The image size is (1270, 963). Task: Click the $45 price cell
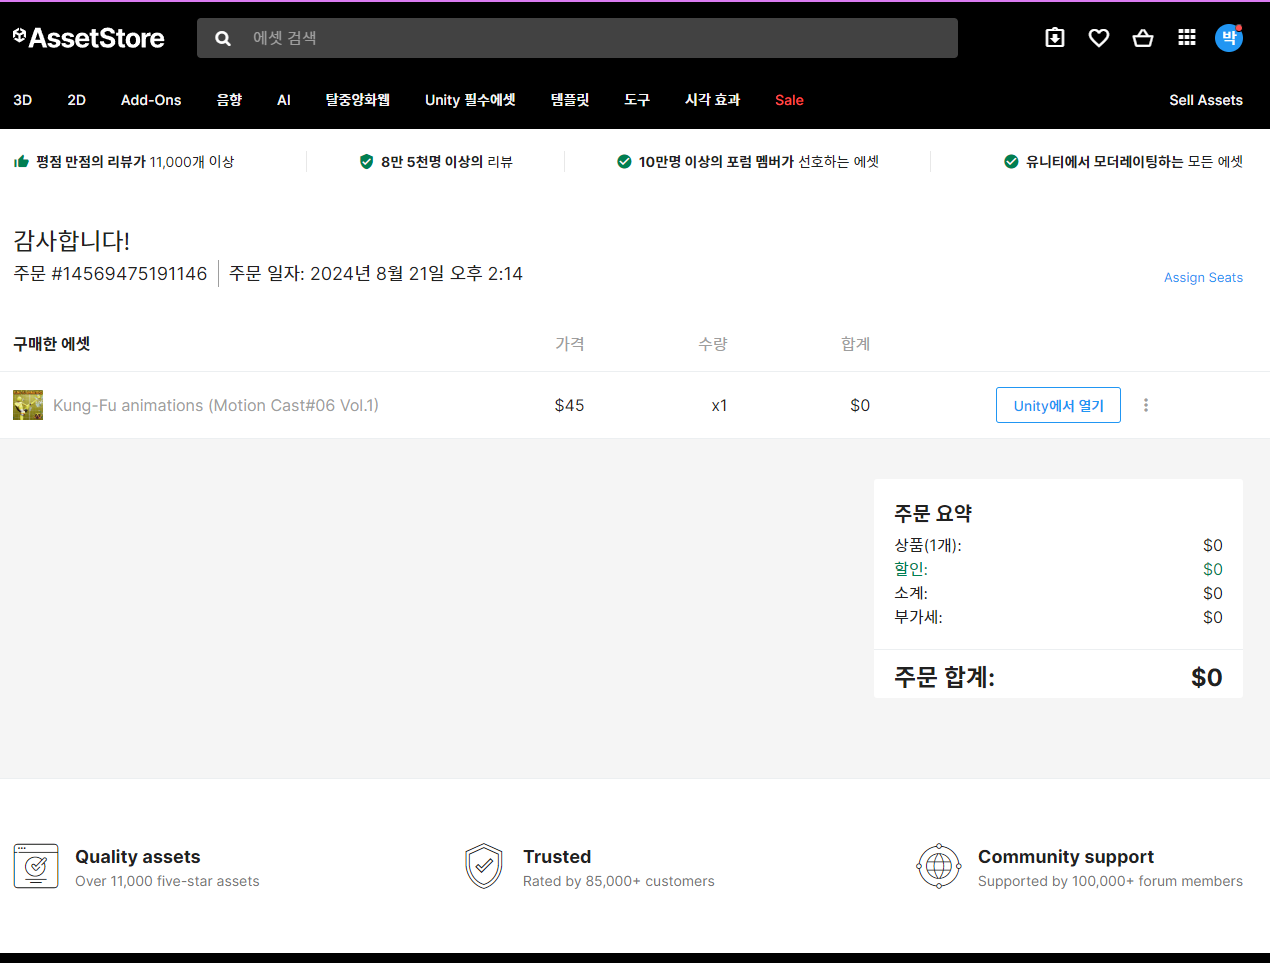click(x=569, y=405)
